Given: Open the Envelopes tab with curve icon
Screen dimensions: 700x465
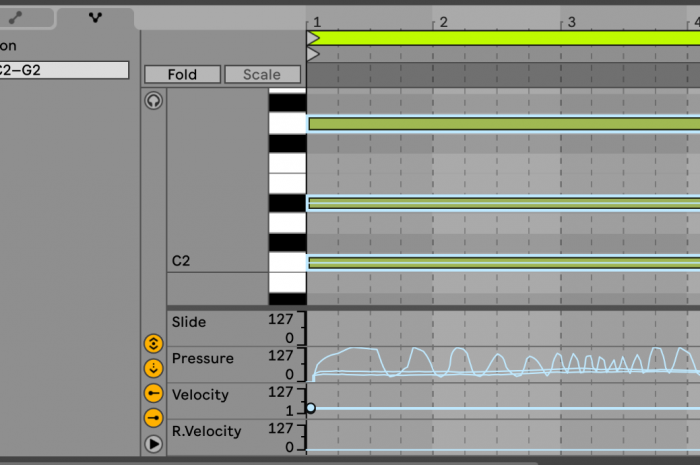Looking at the screenshot, I should tap(16, 18).
